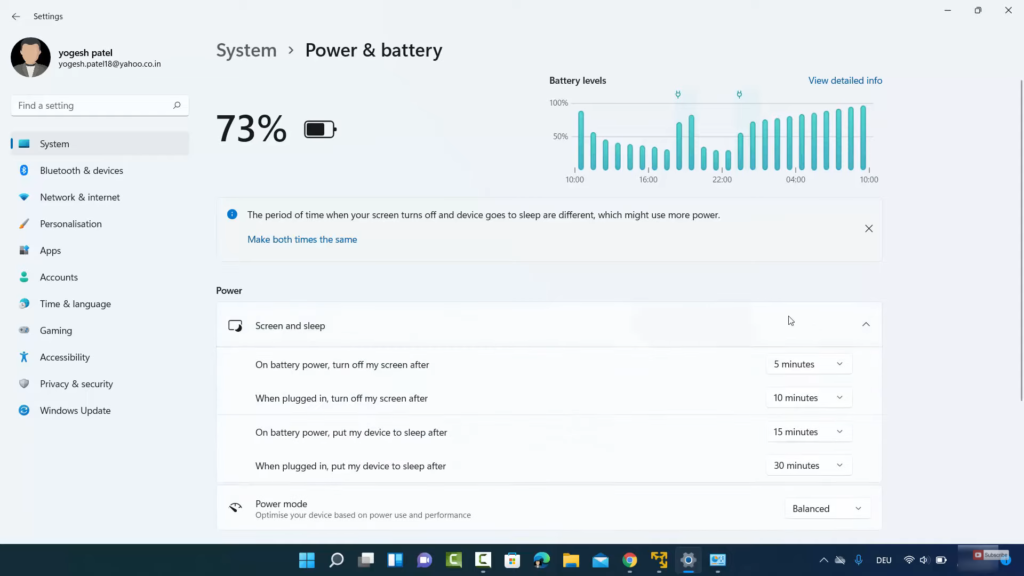Select Personalisation in the sidebar
1024x576 pixels.
pos(70,224)
